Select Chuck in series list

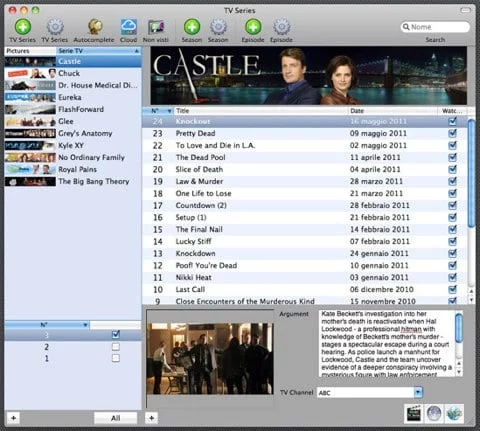click(73, 73)
